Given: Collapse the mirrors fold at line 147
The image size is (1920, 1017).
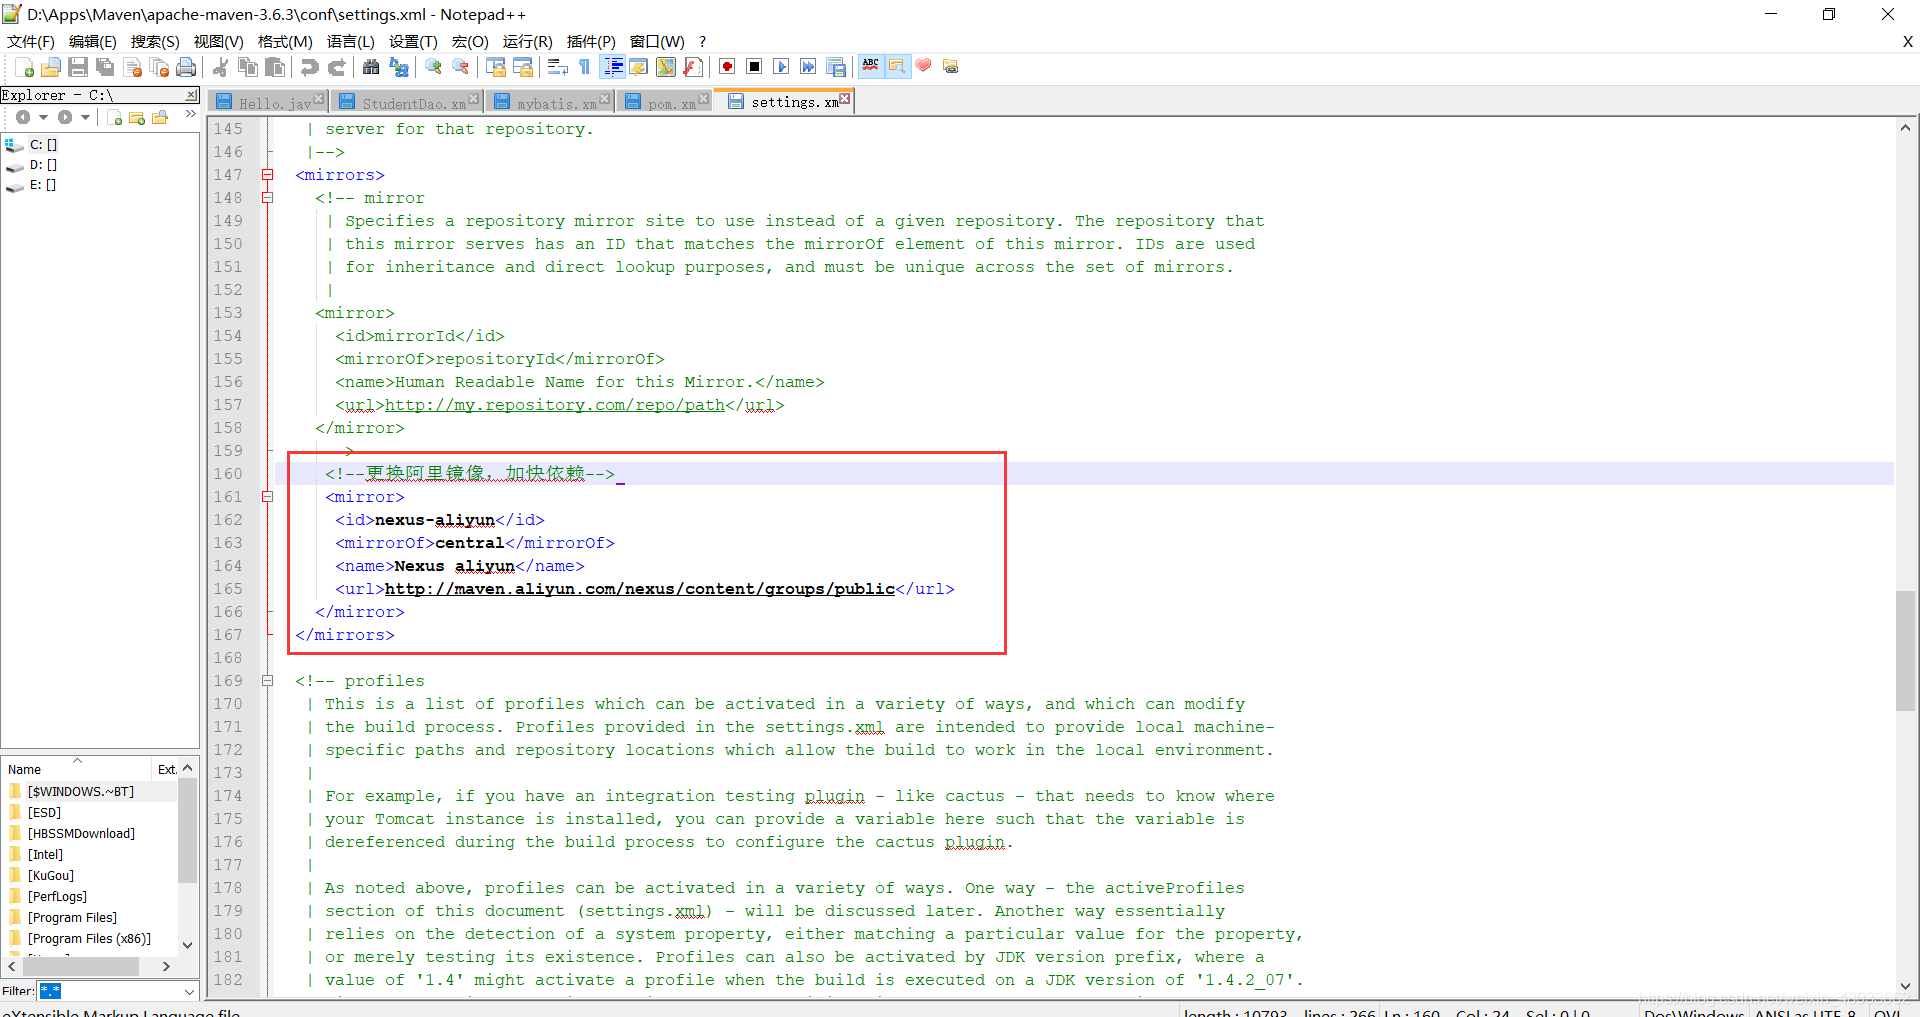Looking at the screenshot, I should click(267, 175).
